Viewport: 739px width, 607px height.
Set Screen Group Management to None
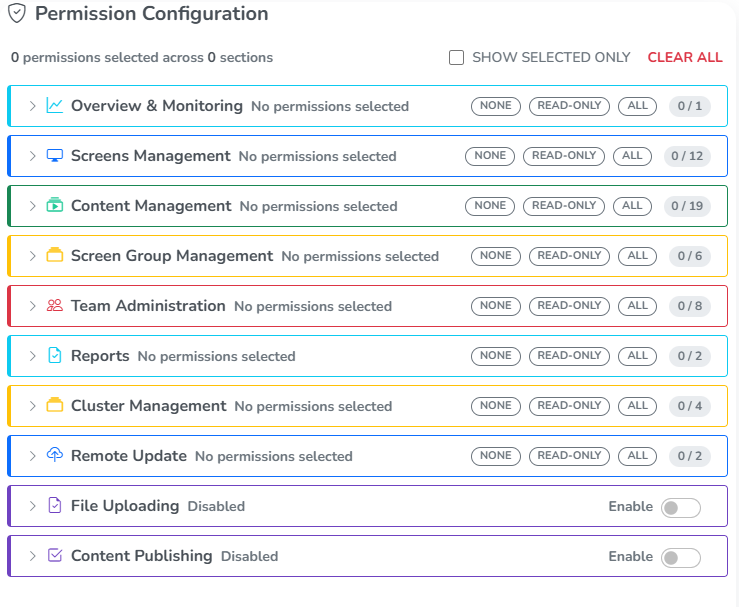click(496, 256)
